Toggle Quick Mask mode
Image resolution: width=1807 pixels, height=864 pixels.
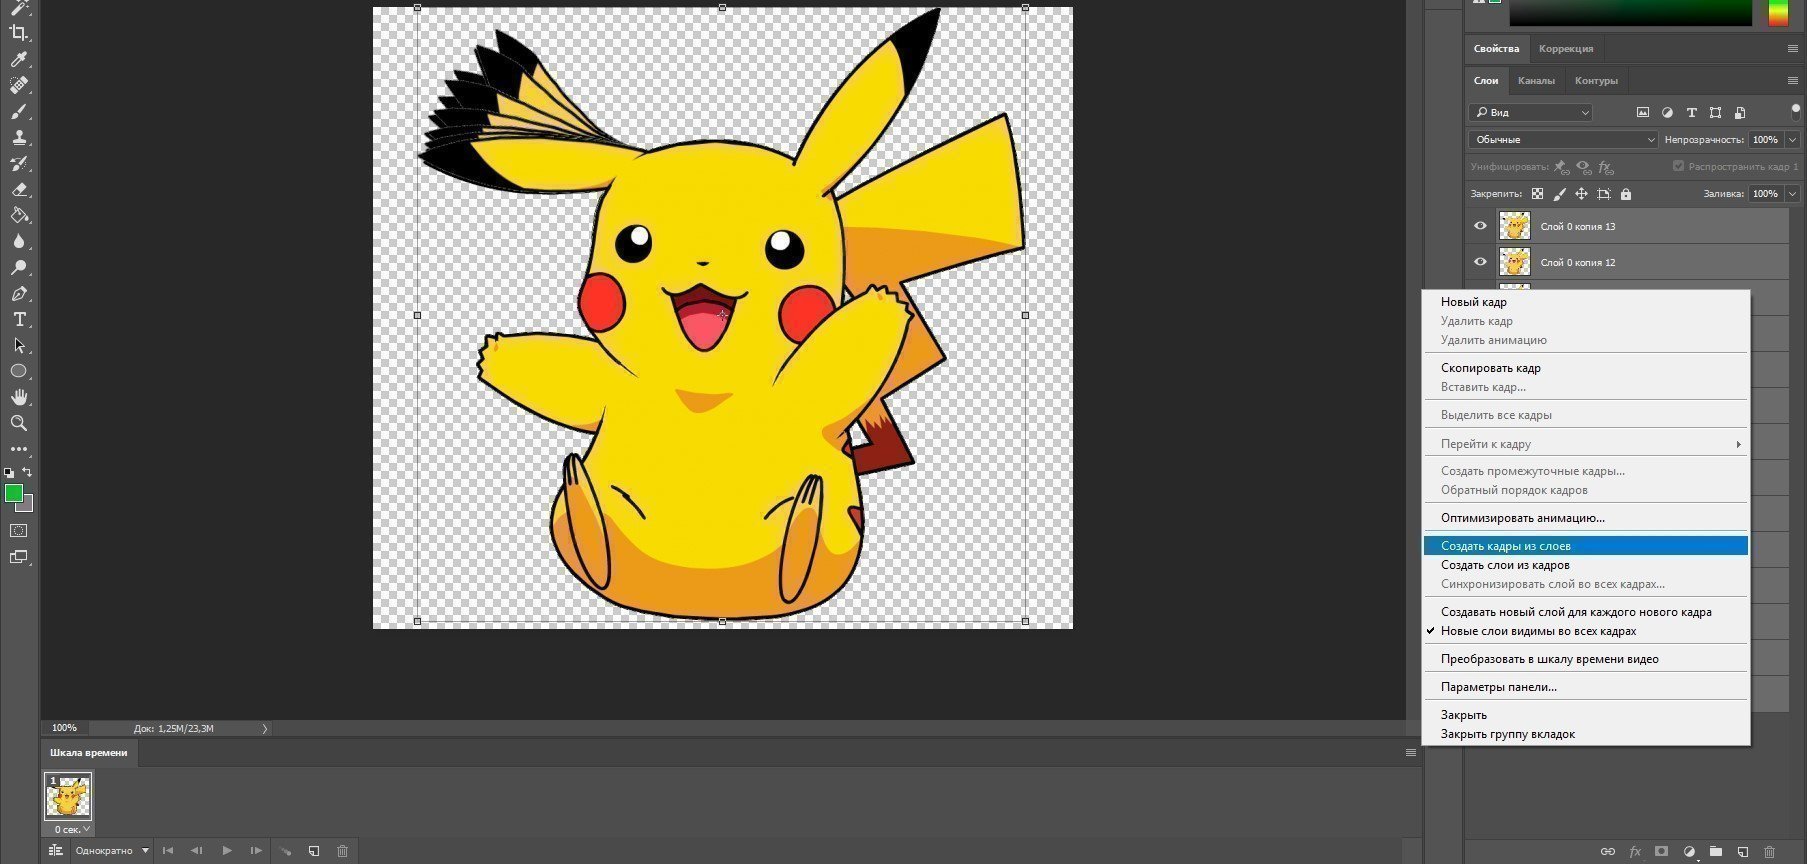pyautogui.click(x=18, y=531)
